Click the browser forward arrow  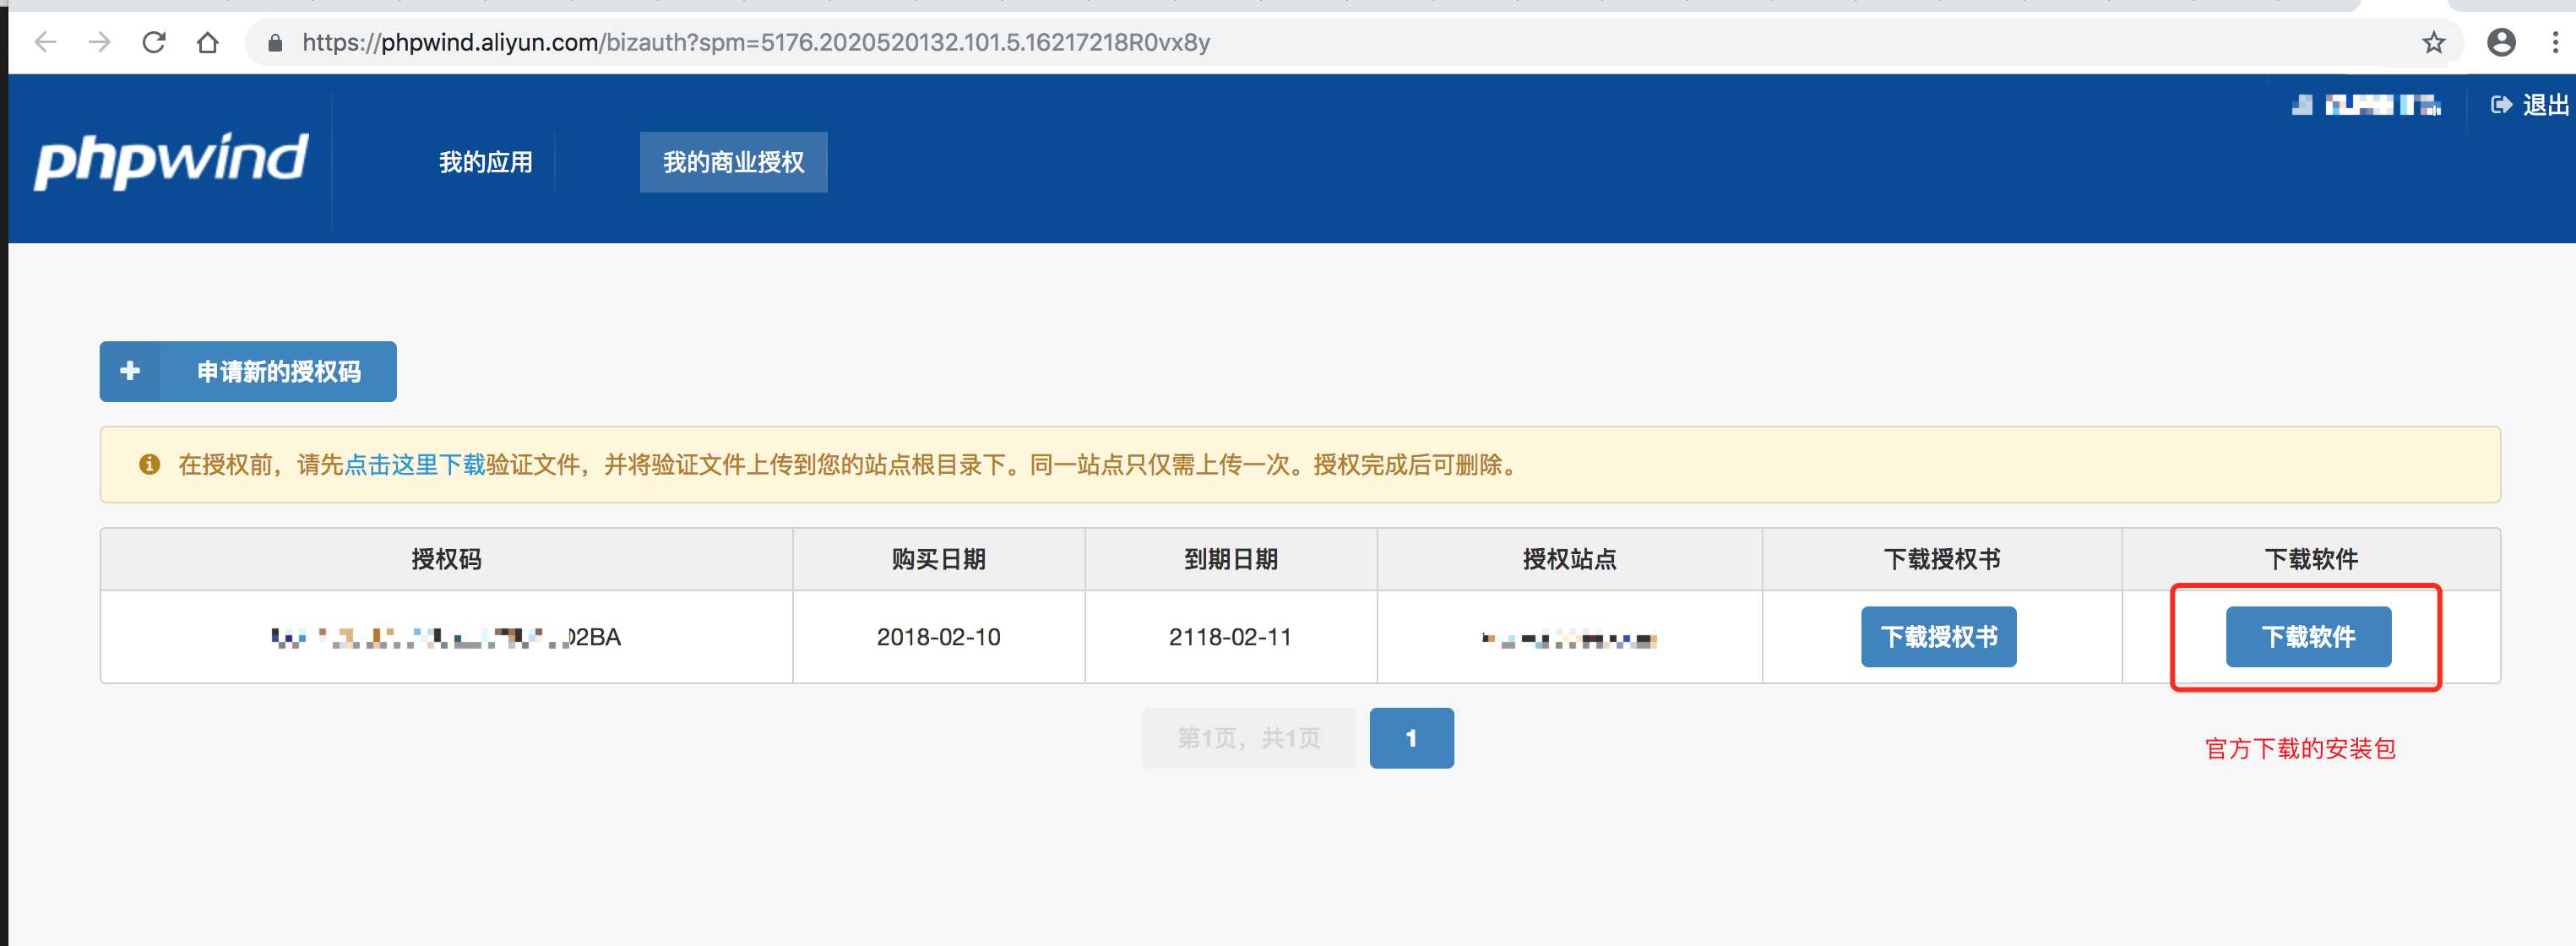tap(99, 42)
